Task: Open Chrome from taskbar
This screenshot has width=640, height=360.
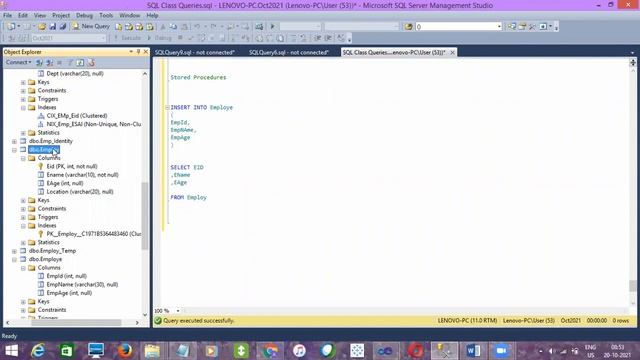Action: (x=270, y=350)
